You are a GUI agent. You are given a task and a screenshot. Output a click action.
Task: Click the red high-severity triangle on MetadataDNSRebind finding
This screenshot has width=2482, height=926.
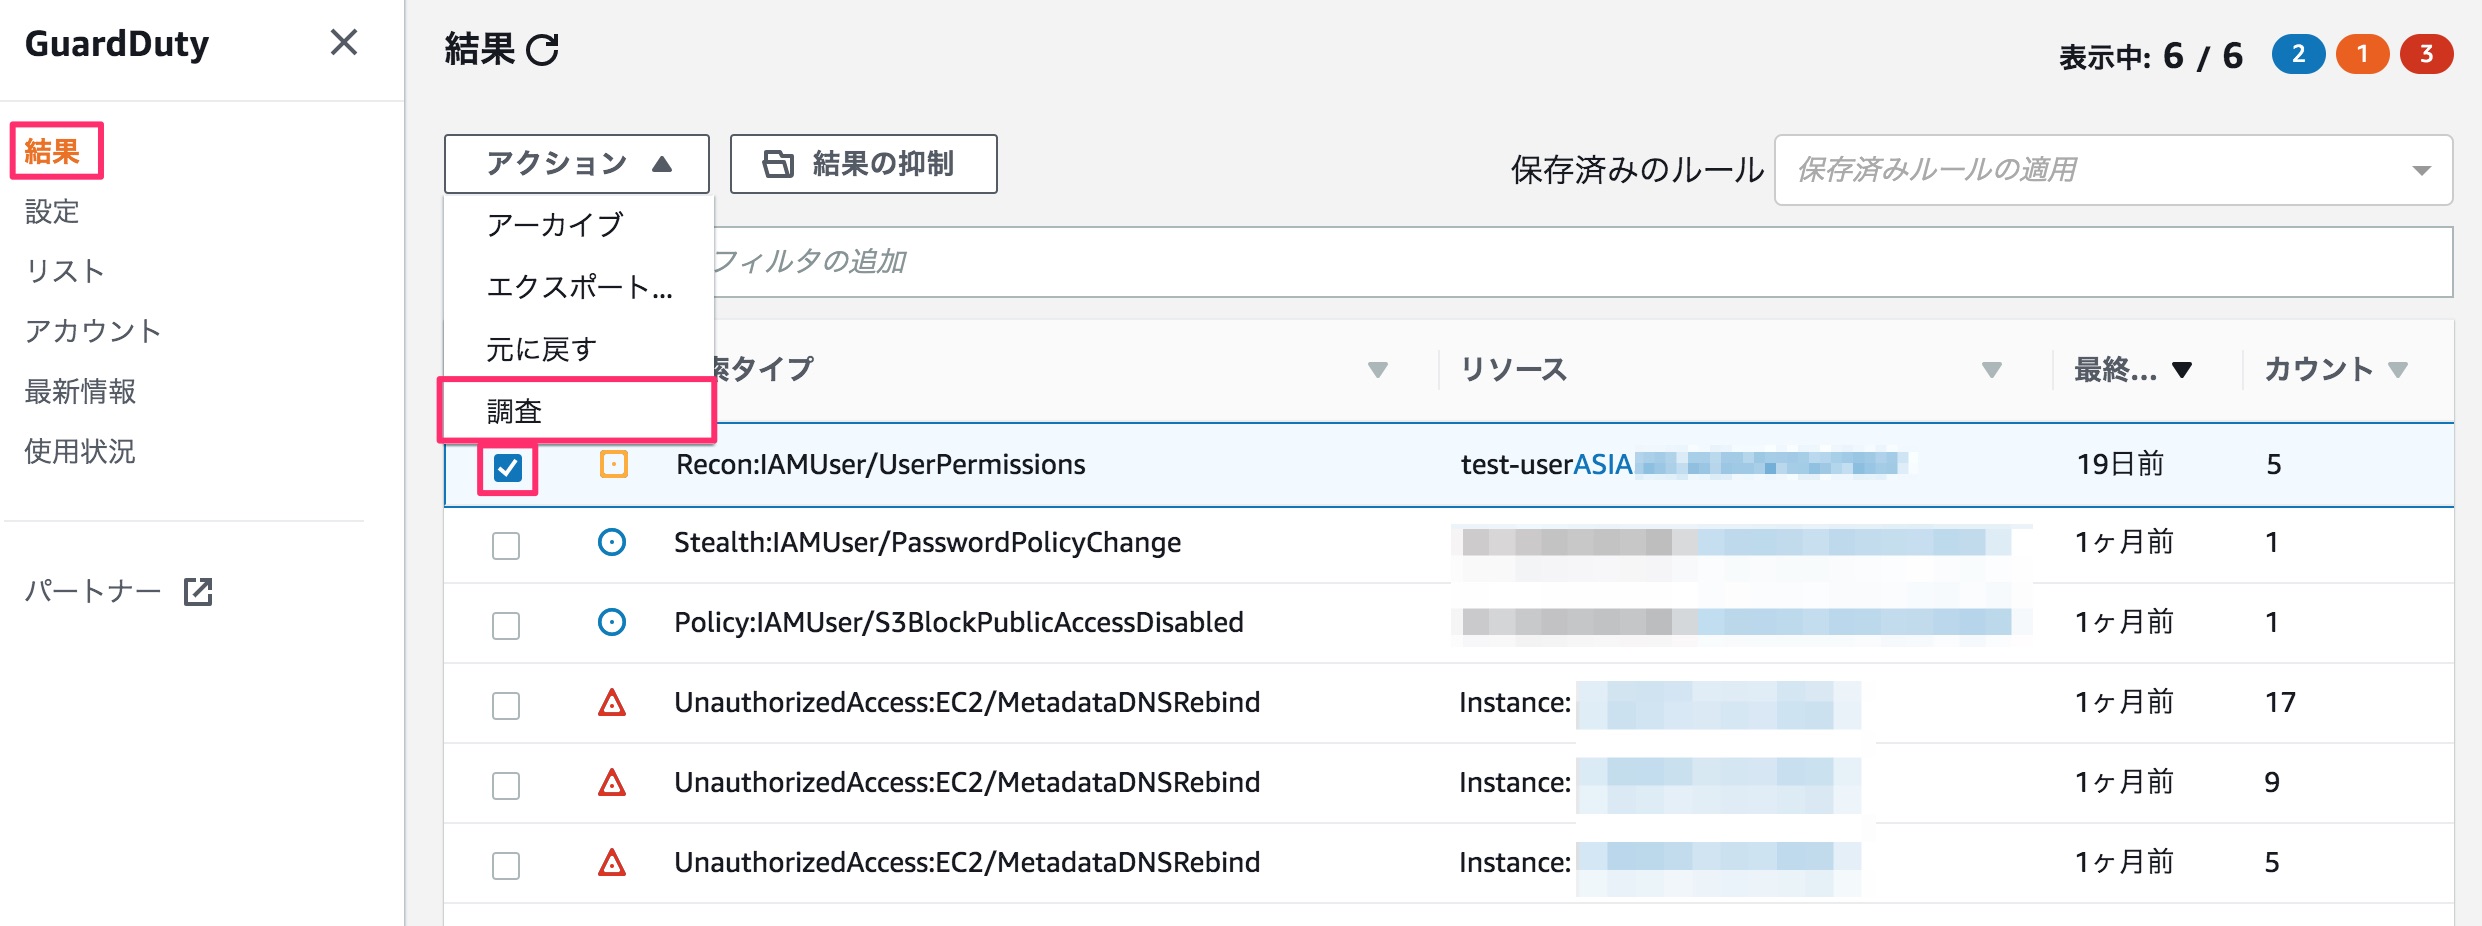[x=611, y=702]
